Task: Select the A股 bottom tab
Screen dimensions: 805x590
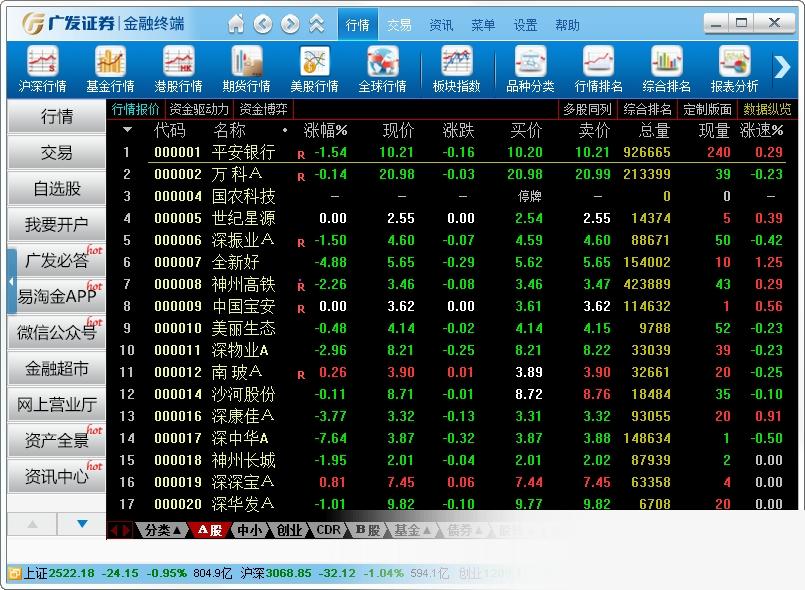Action: click(x=209, y=530)
